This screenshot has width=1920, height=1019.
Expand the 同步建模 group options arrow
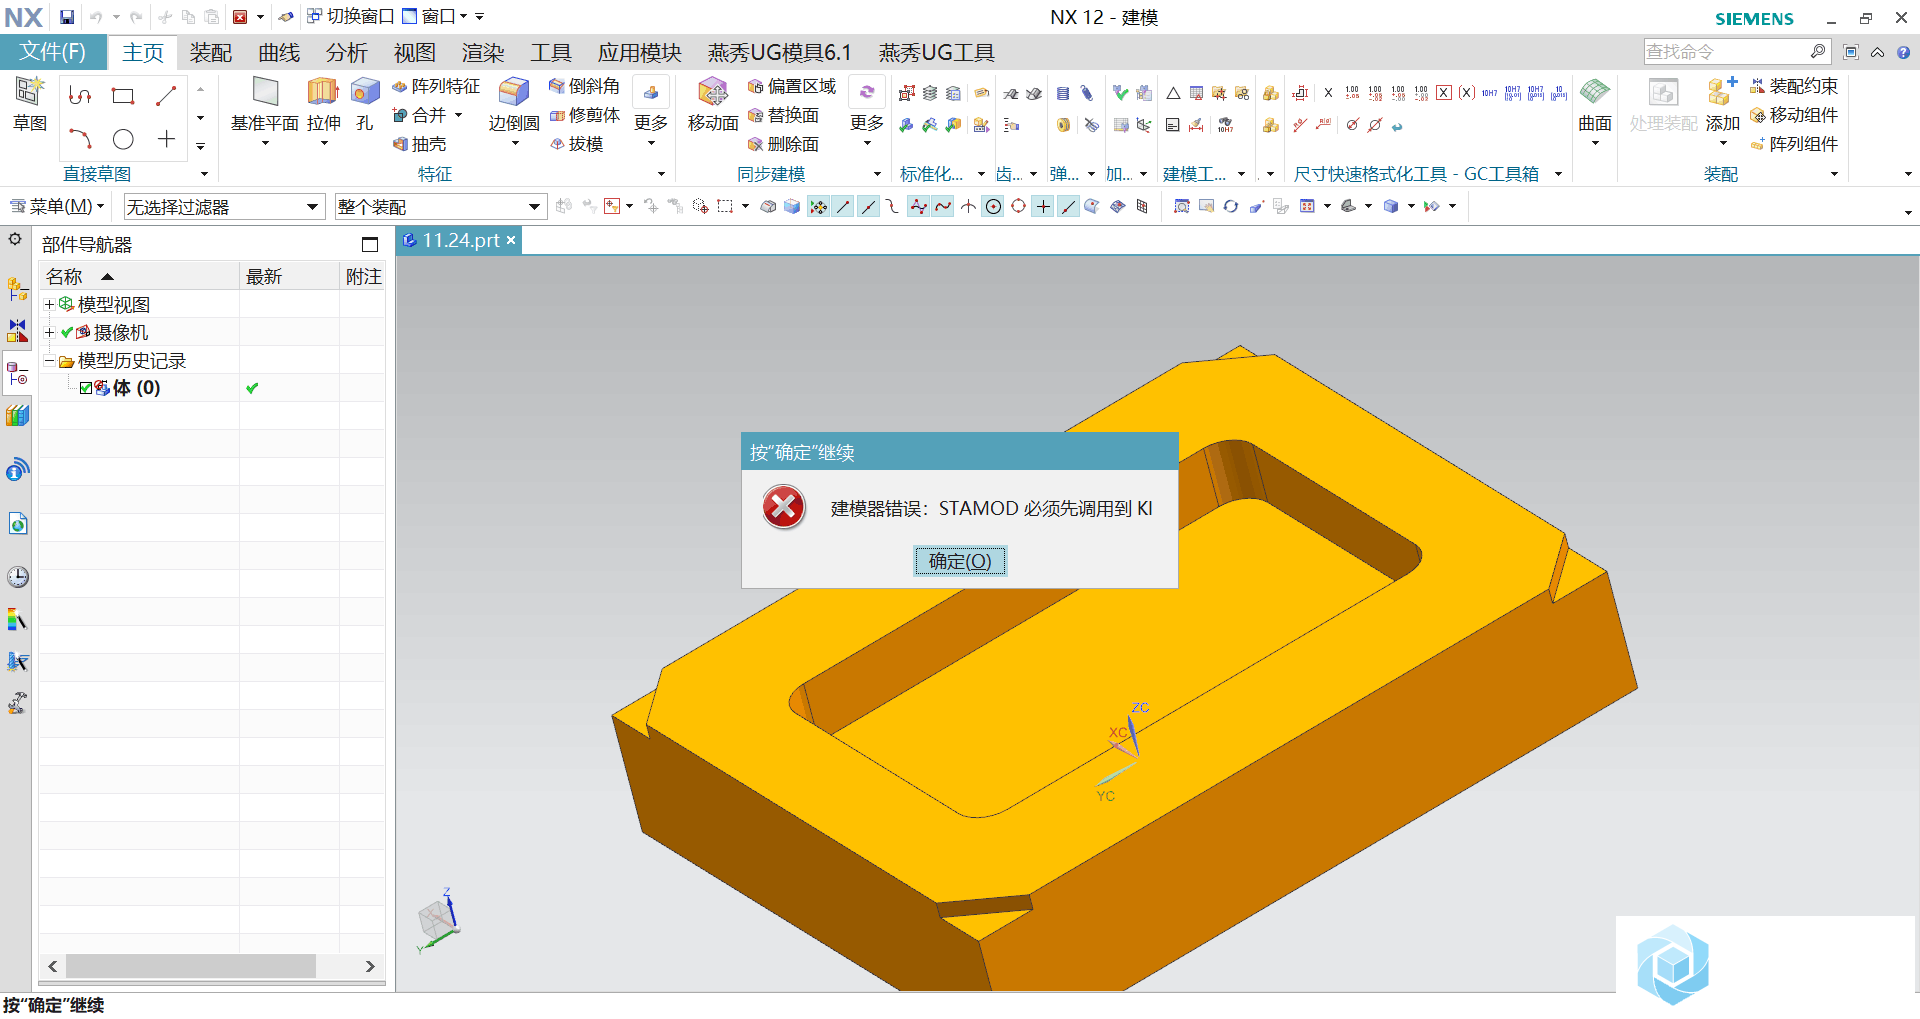(877, 174)
